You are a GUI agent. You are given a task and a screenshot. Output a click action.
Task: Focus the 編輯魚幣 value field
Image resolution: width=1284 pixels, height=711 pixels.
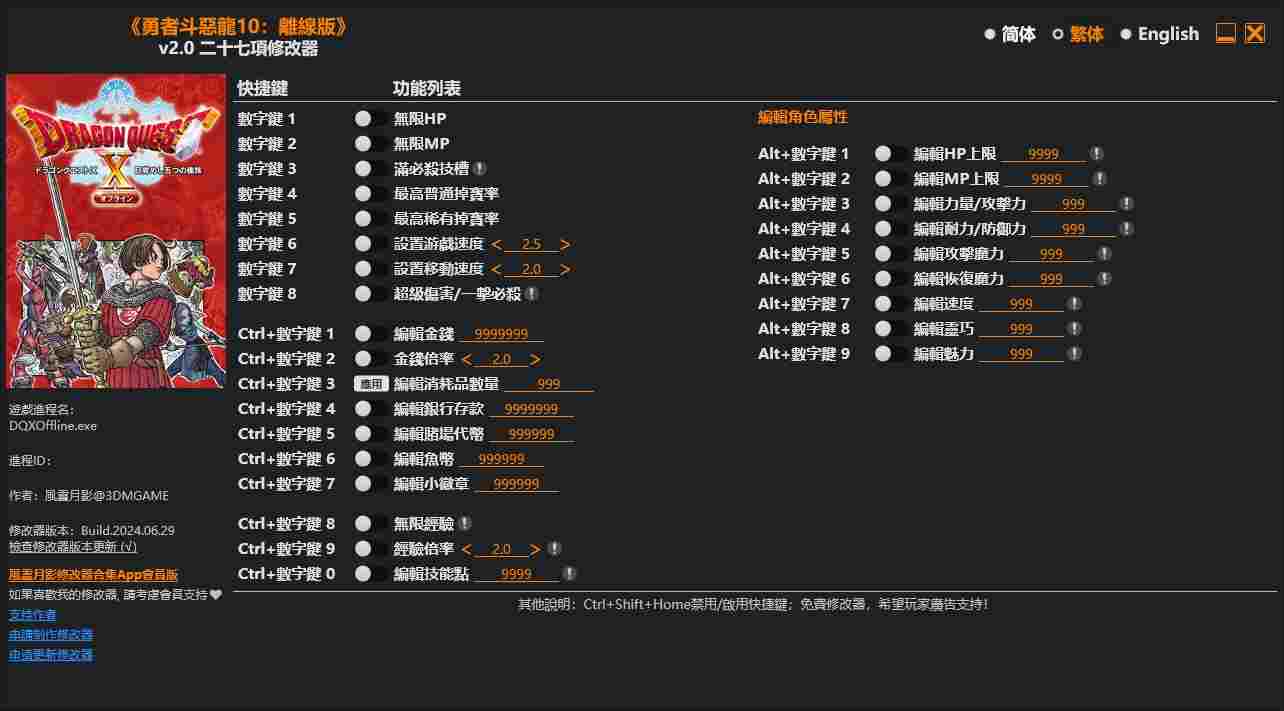click(x=502, y=459)
